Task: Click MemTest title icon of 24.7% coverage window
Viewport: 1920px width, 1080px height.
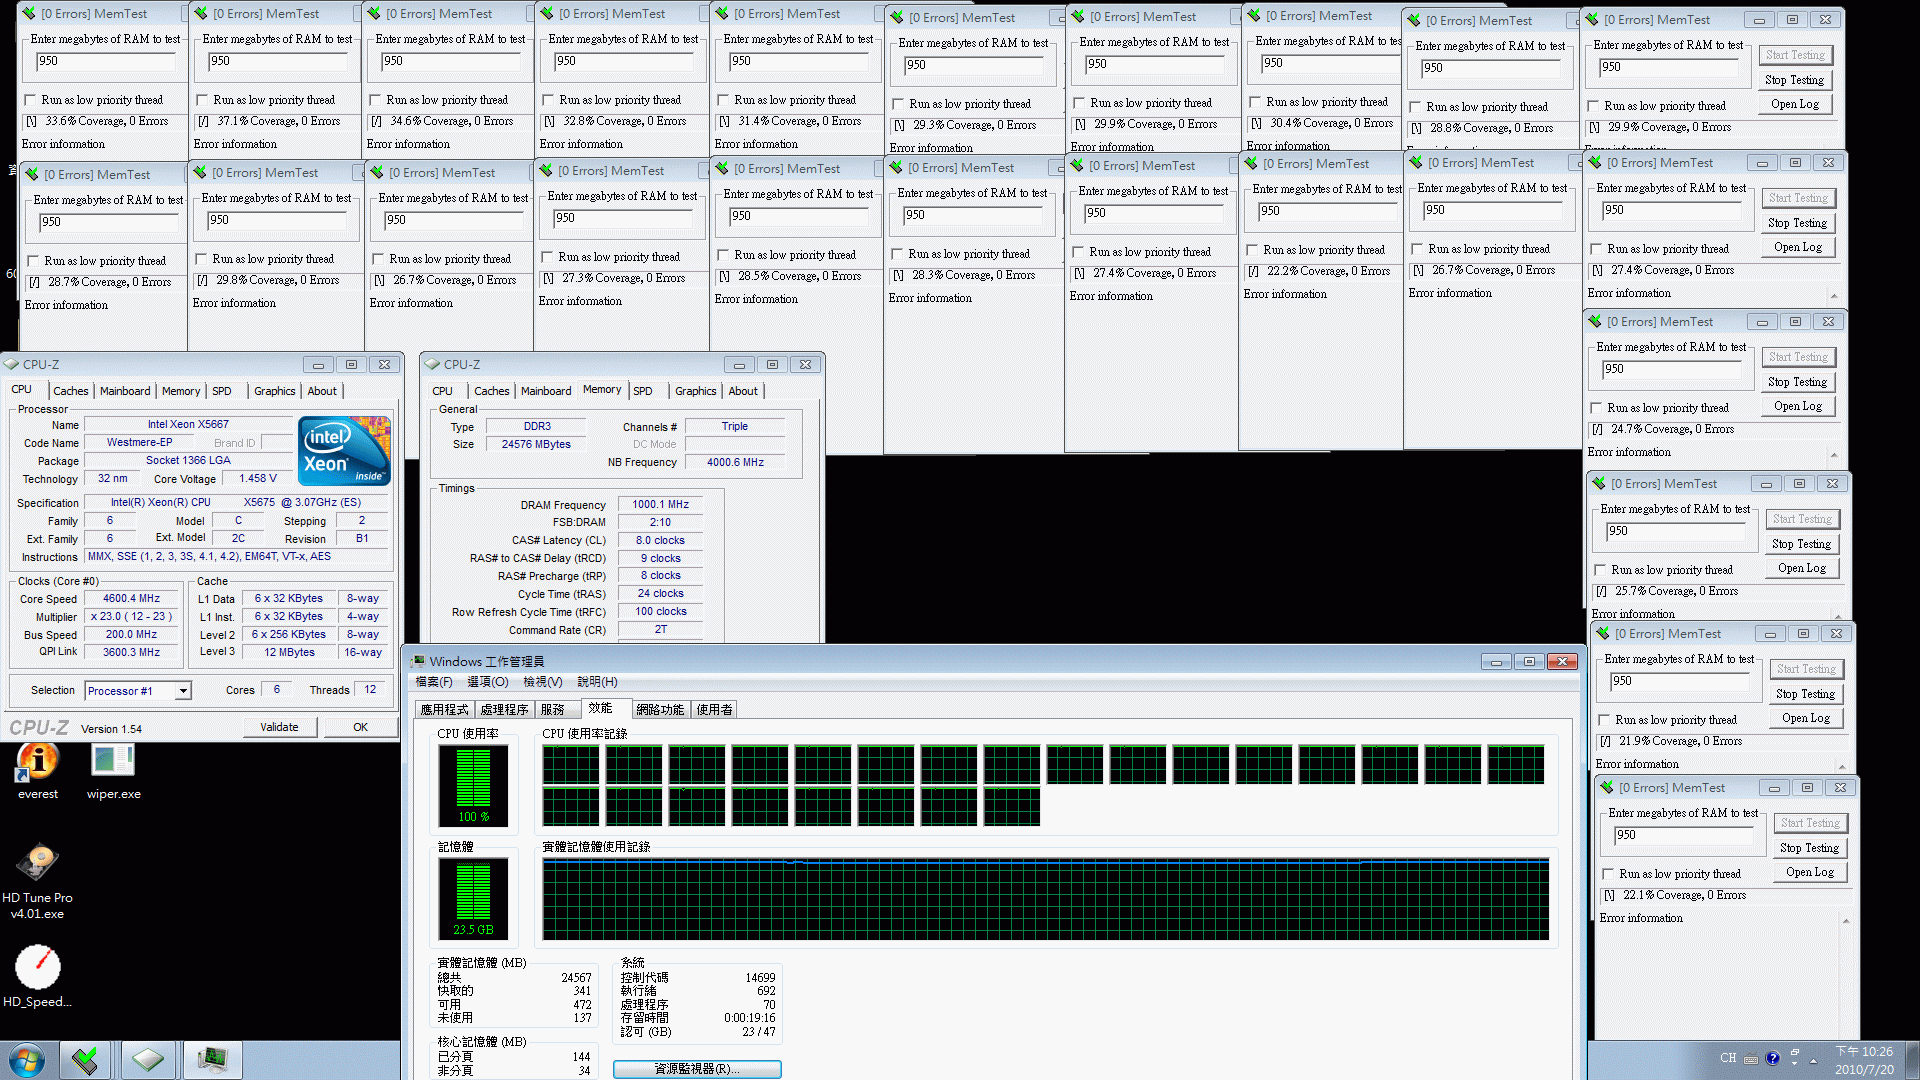Action: click(x=1594, y=321)
